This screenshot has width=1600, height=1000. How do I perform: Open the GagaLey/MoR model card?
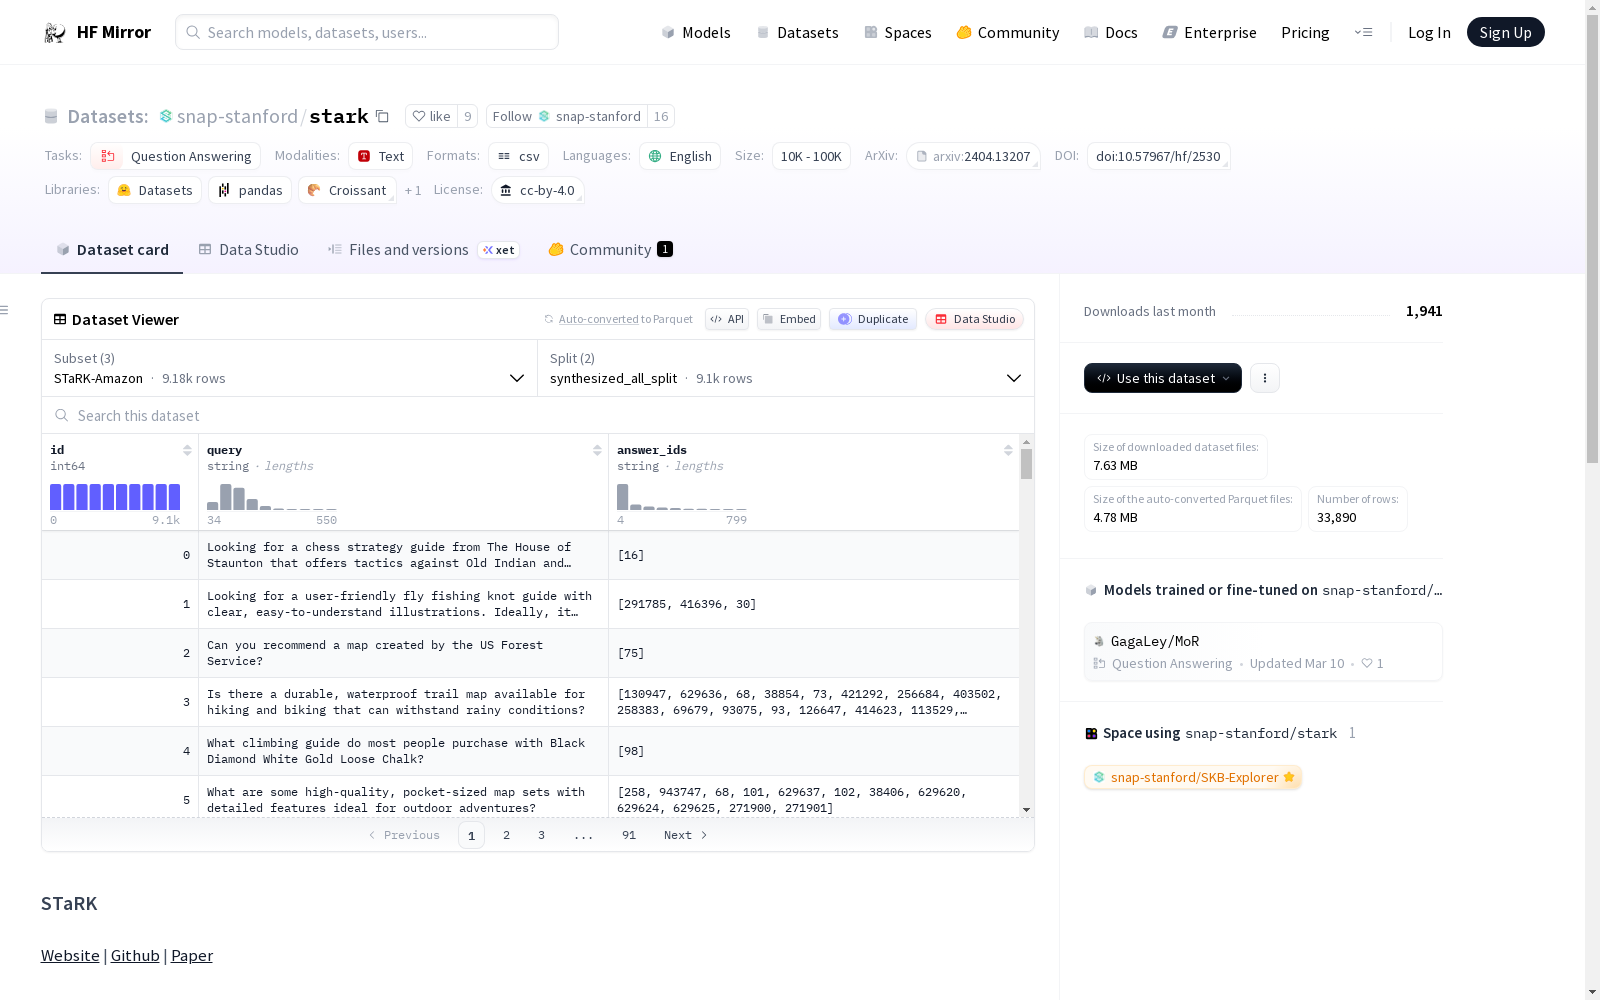(x=1263, y=652)
